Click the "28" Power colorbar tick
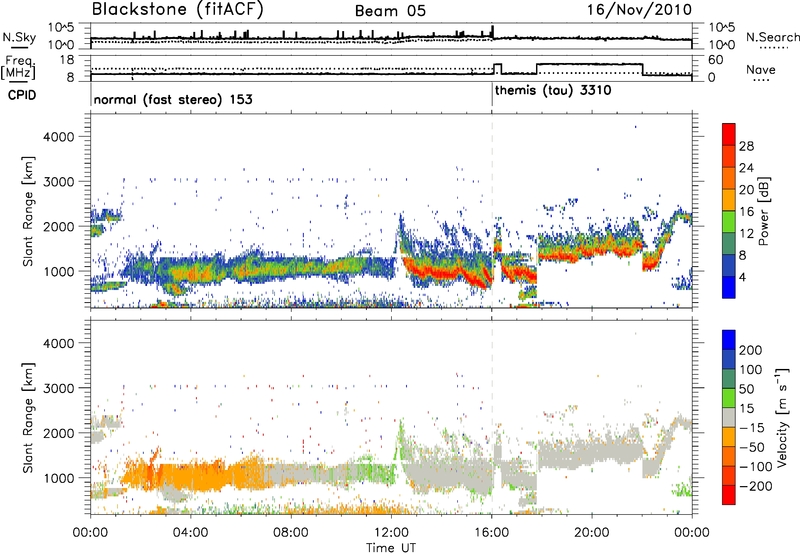The width and height of the screenshot is (800, 554). pyautogui.click(x=746, y=146)
